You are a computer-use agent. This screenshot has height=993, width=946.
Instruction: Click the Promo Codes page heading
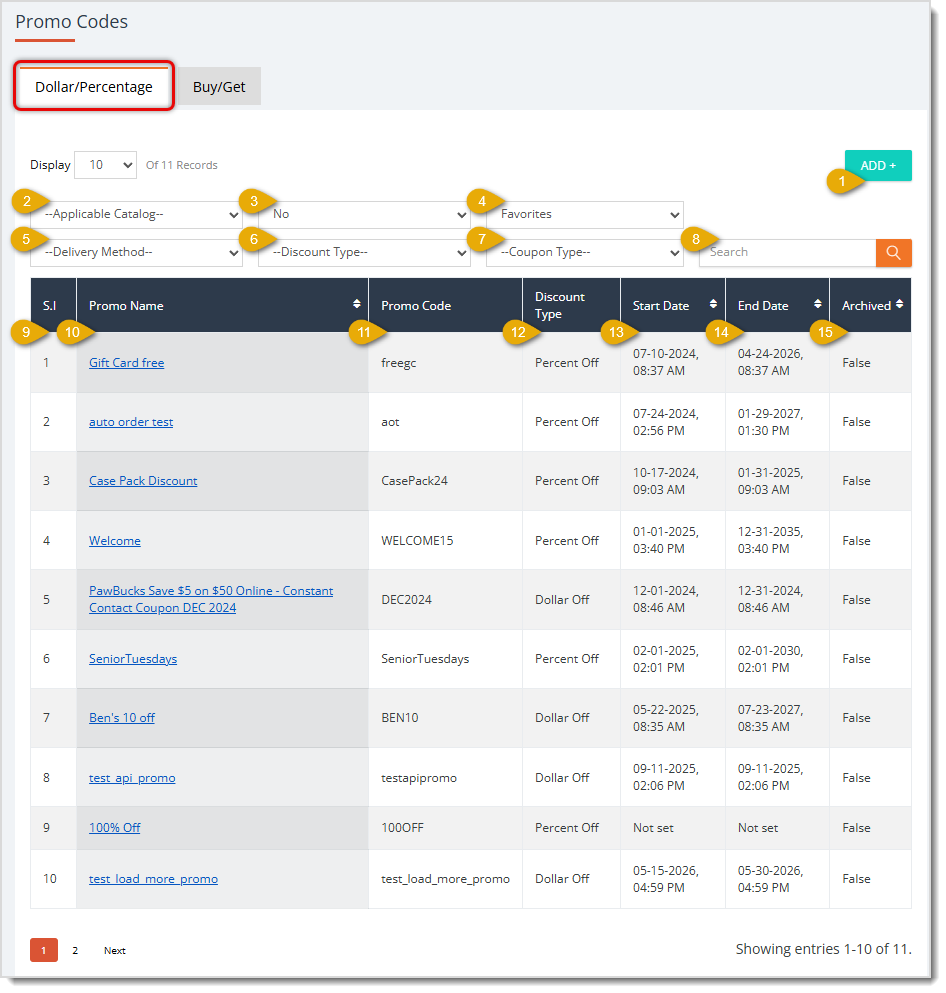point(72,22)
